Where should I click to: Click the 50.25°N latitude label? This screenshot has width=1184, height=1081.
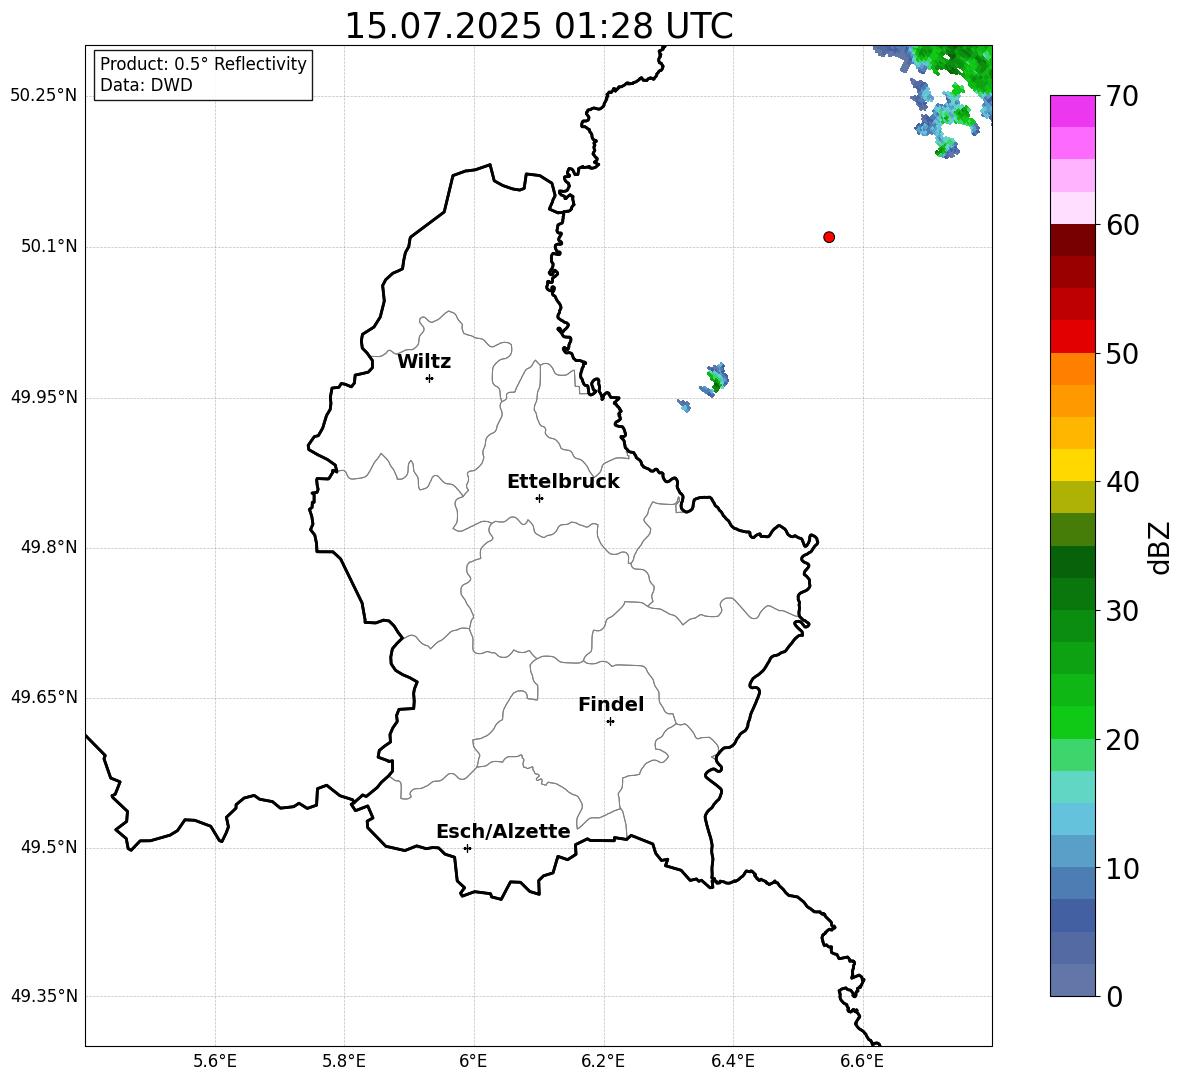pos(44,96)
